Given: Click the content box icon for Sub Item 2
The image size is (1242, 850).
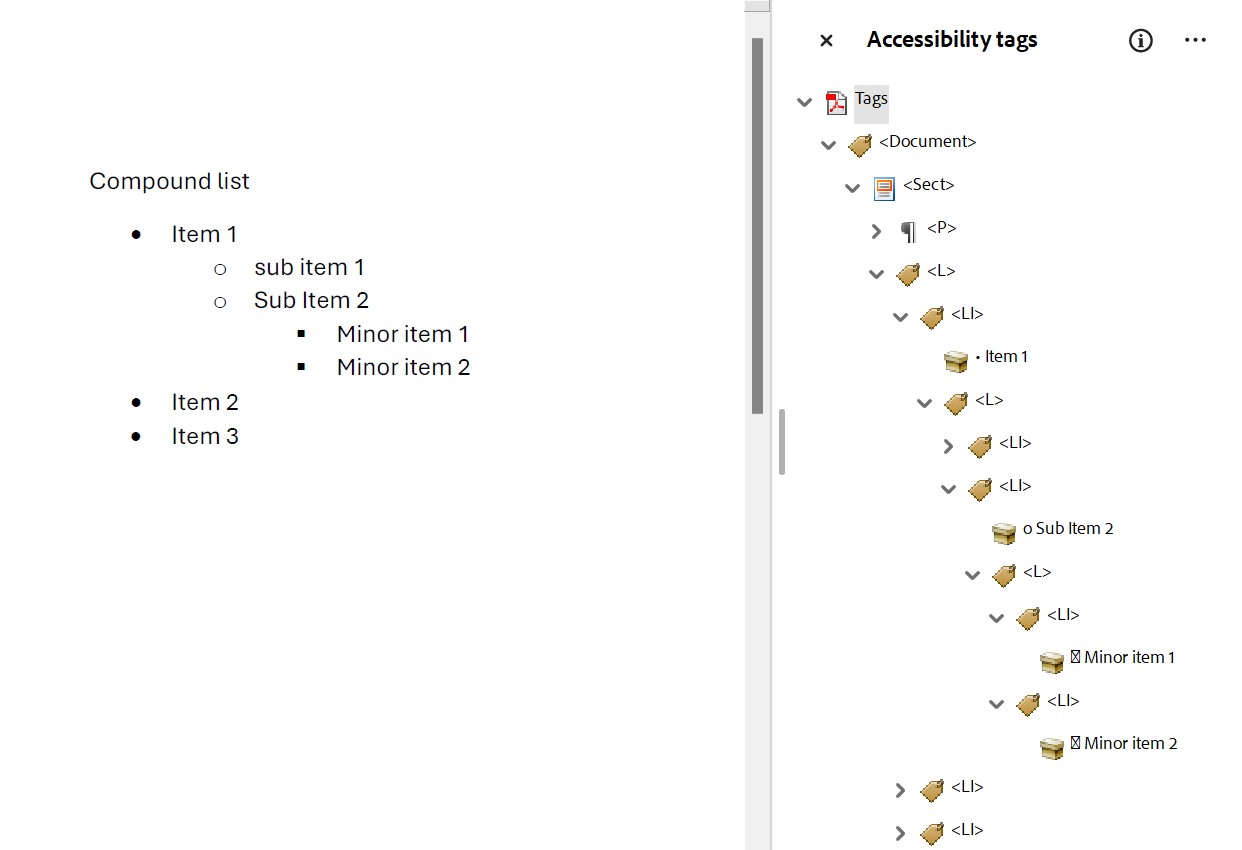Looking at the screenshot, I should click(x=1003, y=532).
